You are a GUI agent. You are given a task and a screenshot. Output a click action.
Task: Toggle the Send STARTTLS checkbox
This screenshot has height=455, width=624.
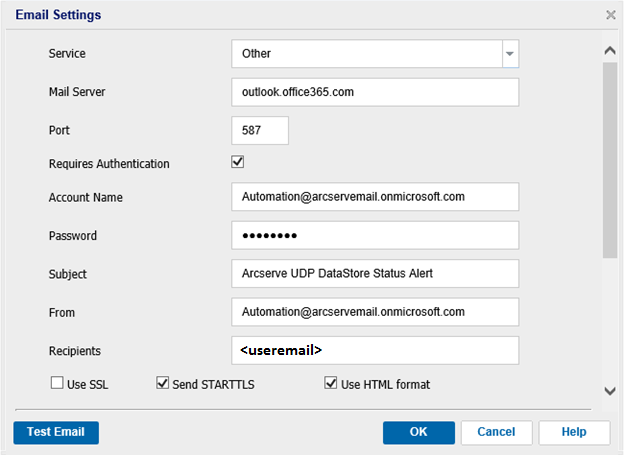163,383
